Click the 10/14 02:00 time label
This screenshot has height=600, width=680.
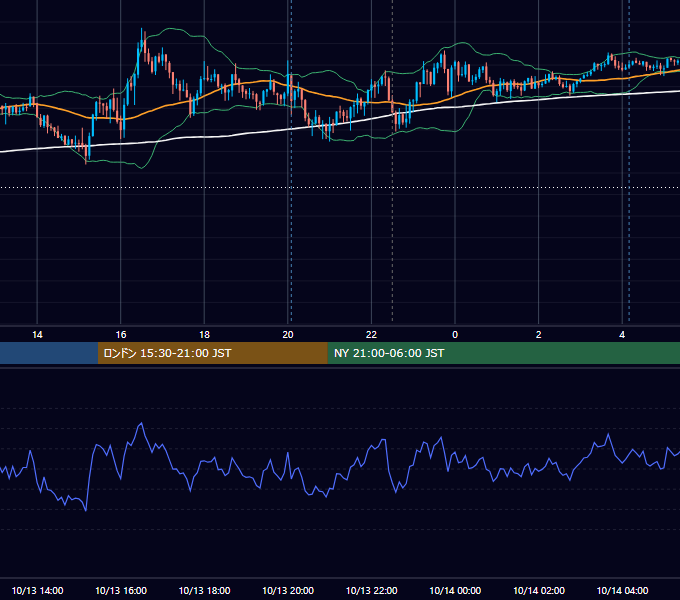pos(539,590)
